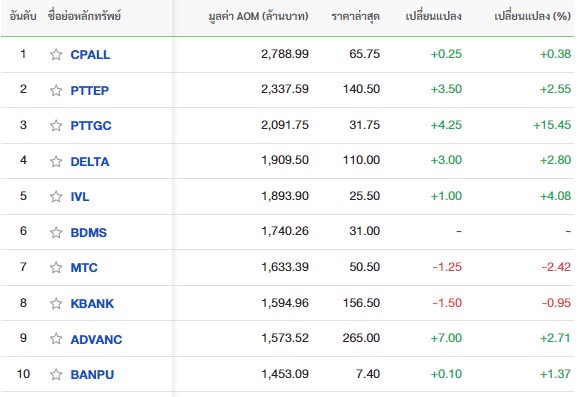
Task: Click the ชื่อย่อหลักทรัพย์ column header
Action: 84,16
